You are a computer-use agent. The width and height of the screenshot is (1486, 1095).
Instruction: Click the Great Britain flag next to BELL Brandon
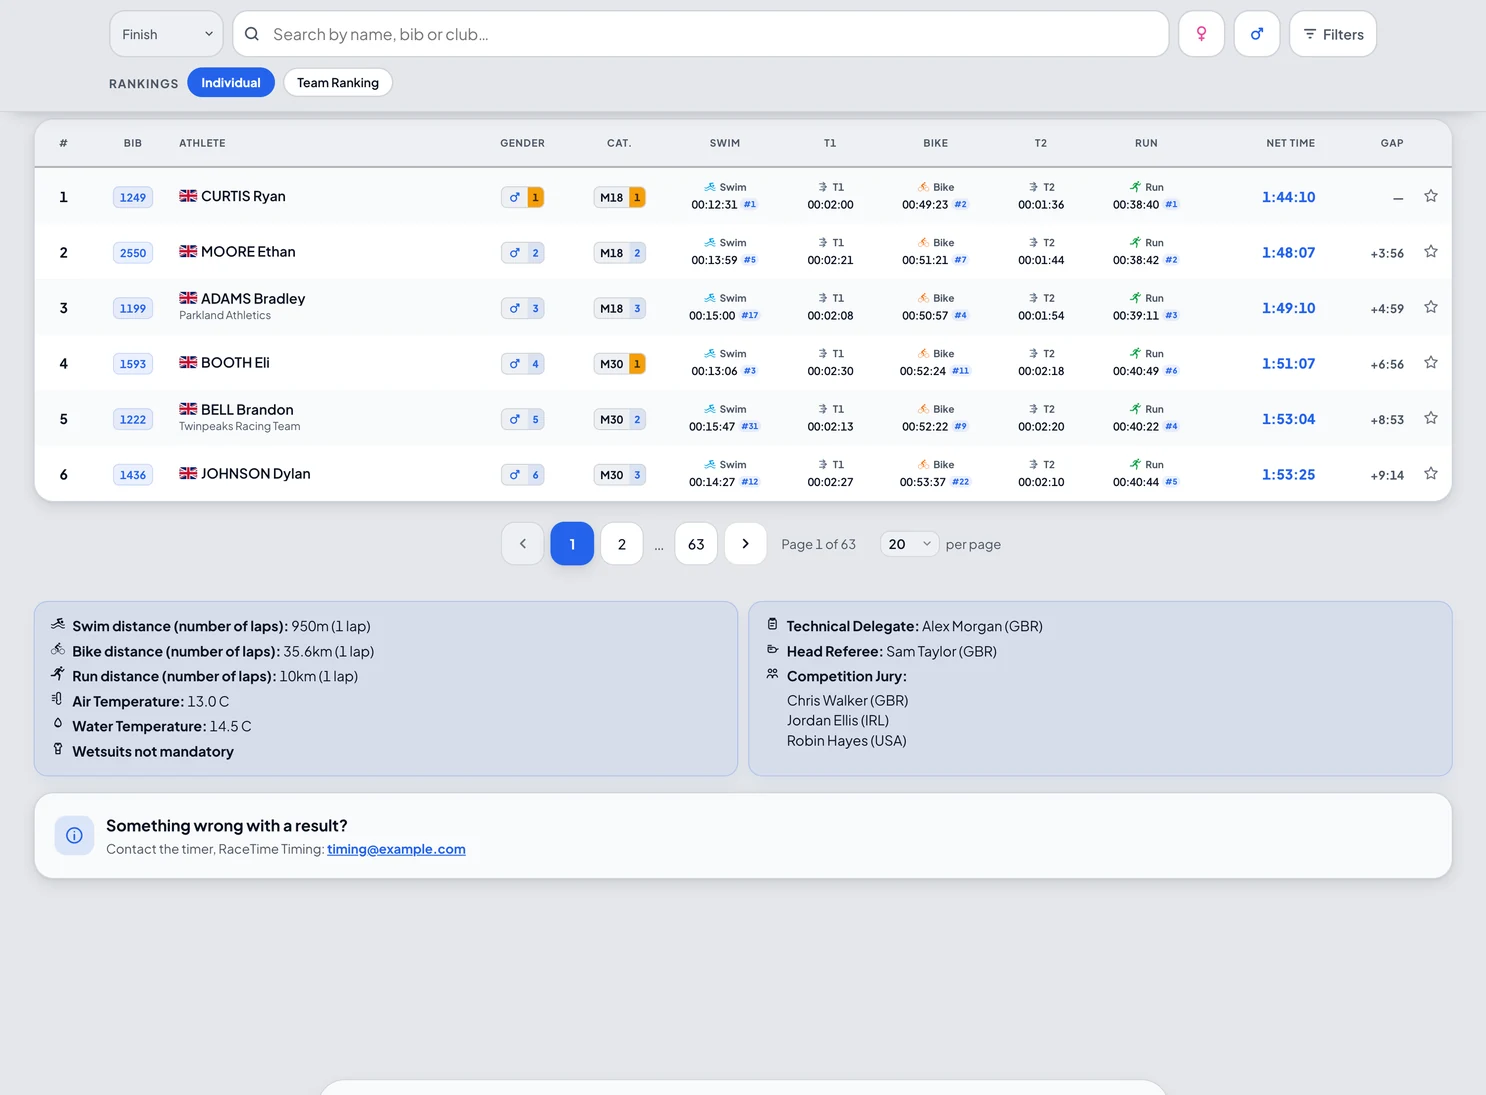point(188,409)
